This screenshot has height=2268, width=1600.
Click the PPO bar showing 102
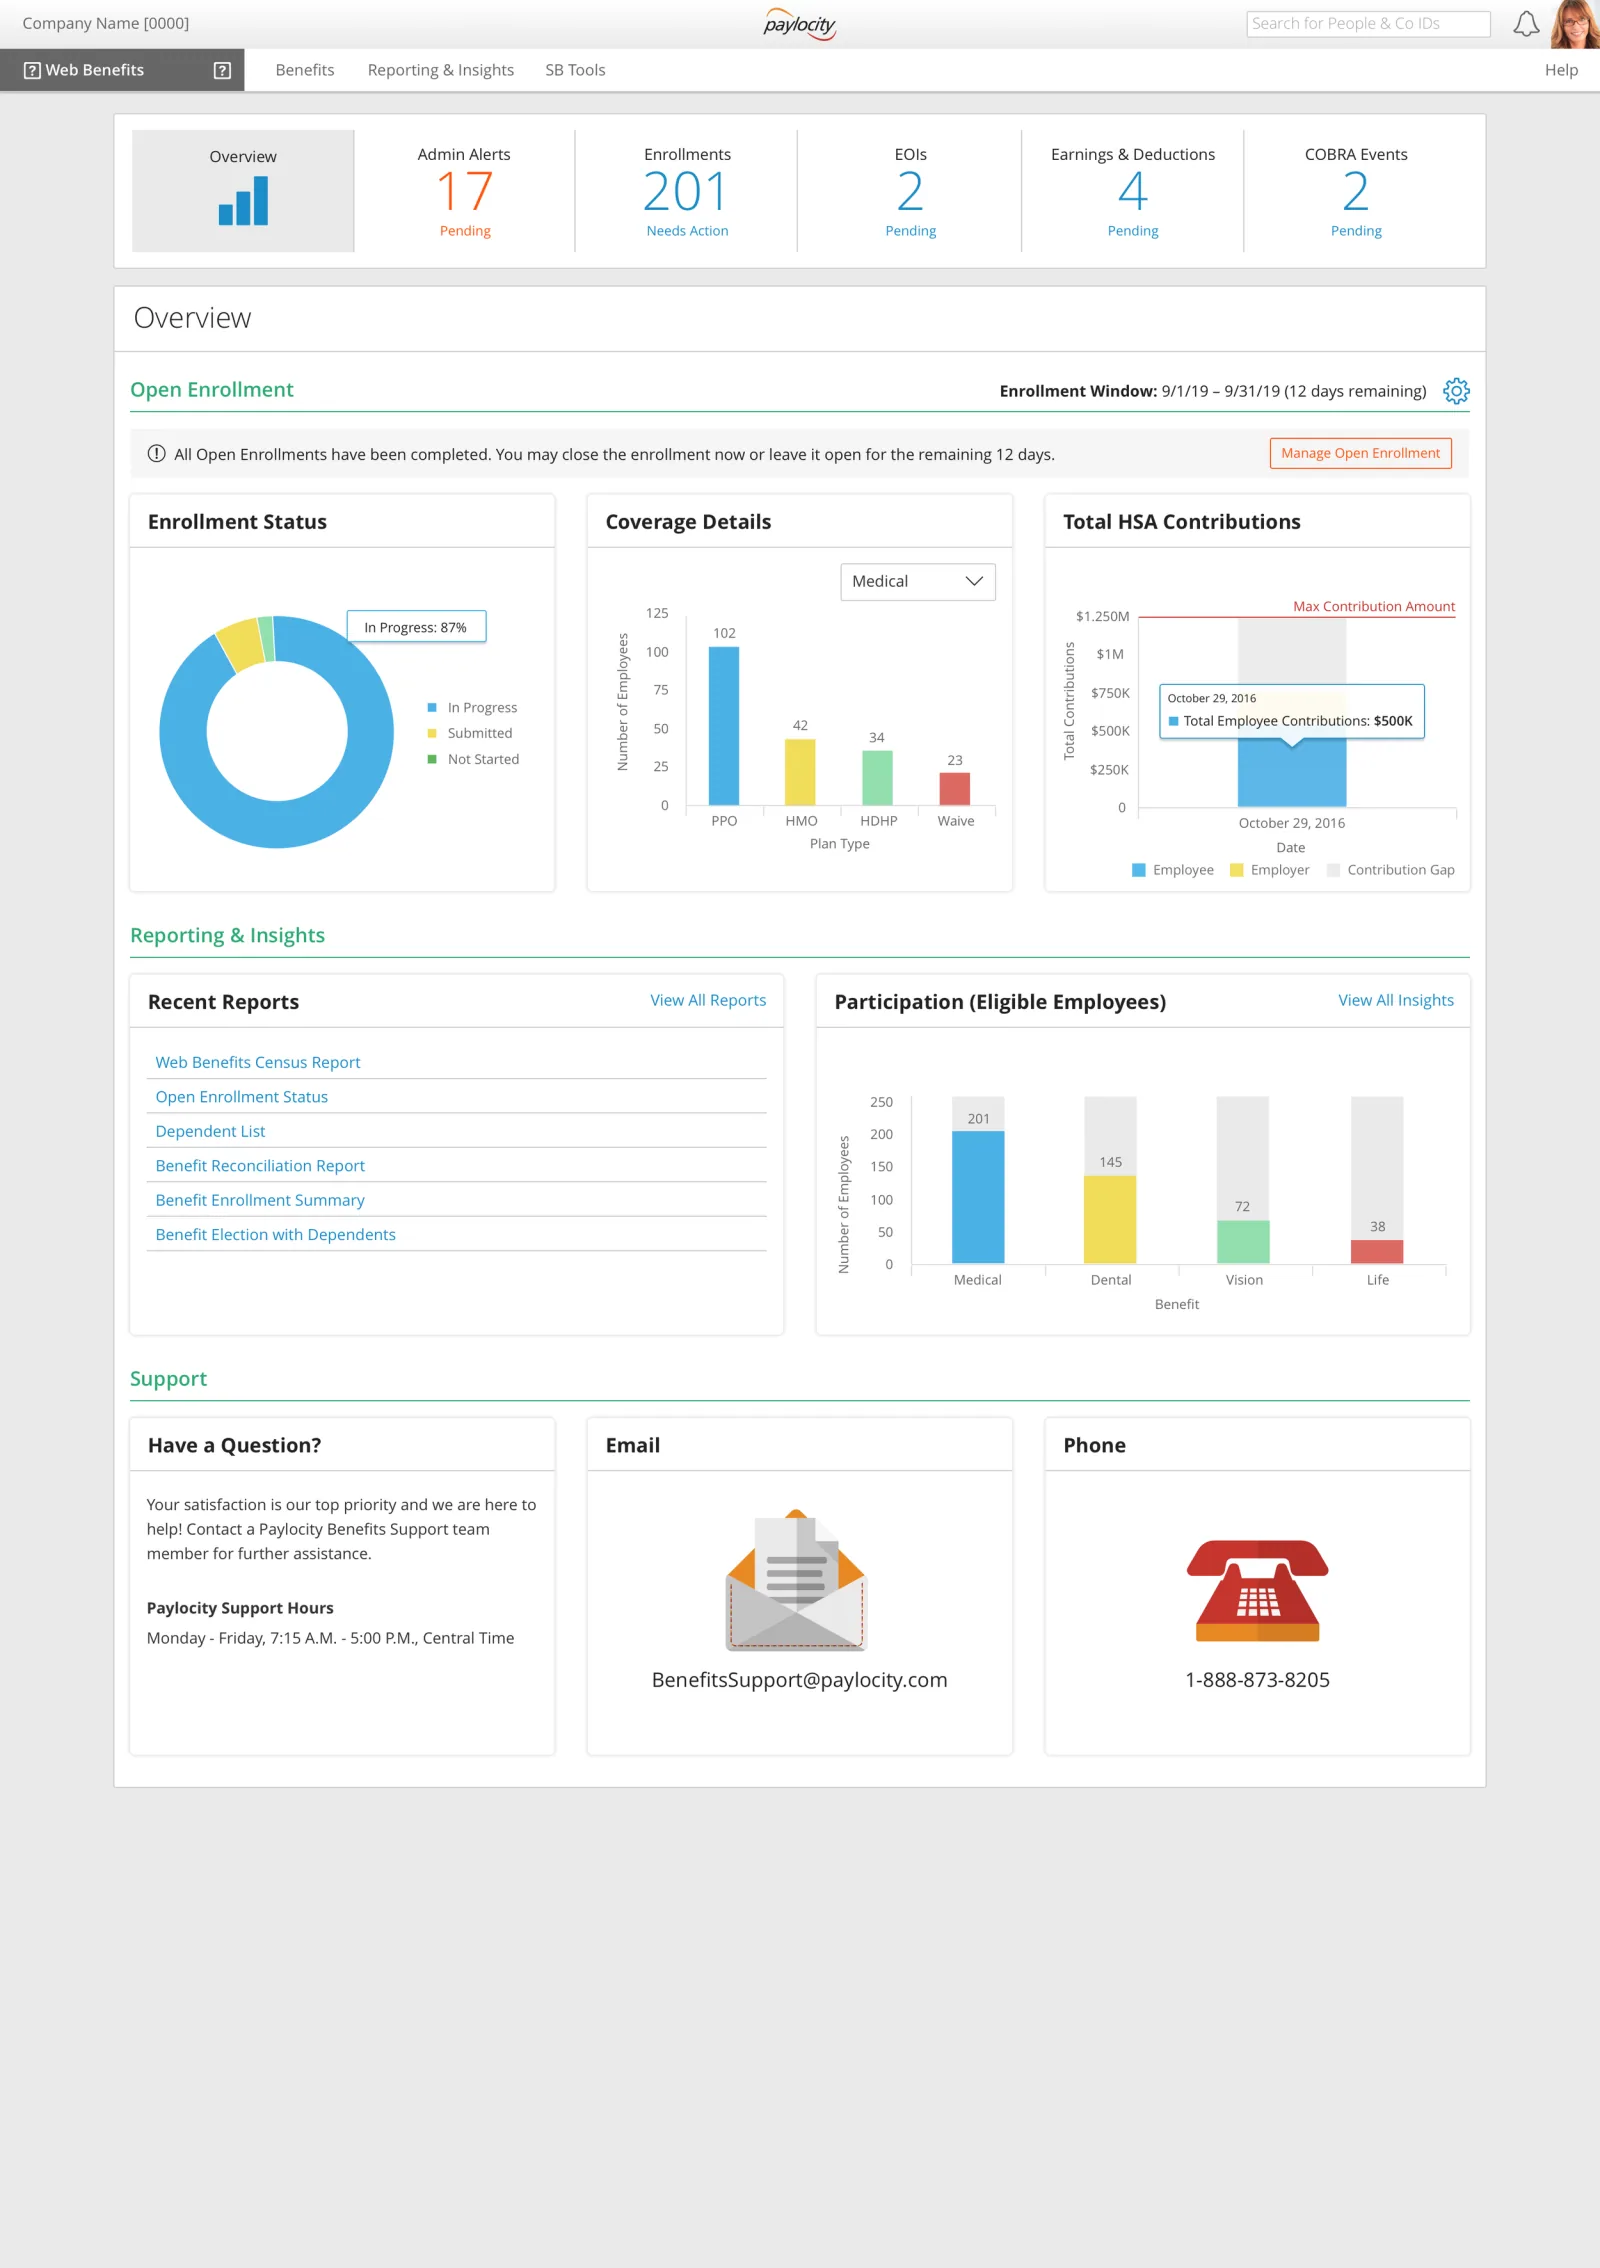click(x=724, y=726)
